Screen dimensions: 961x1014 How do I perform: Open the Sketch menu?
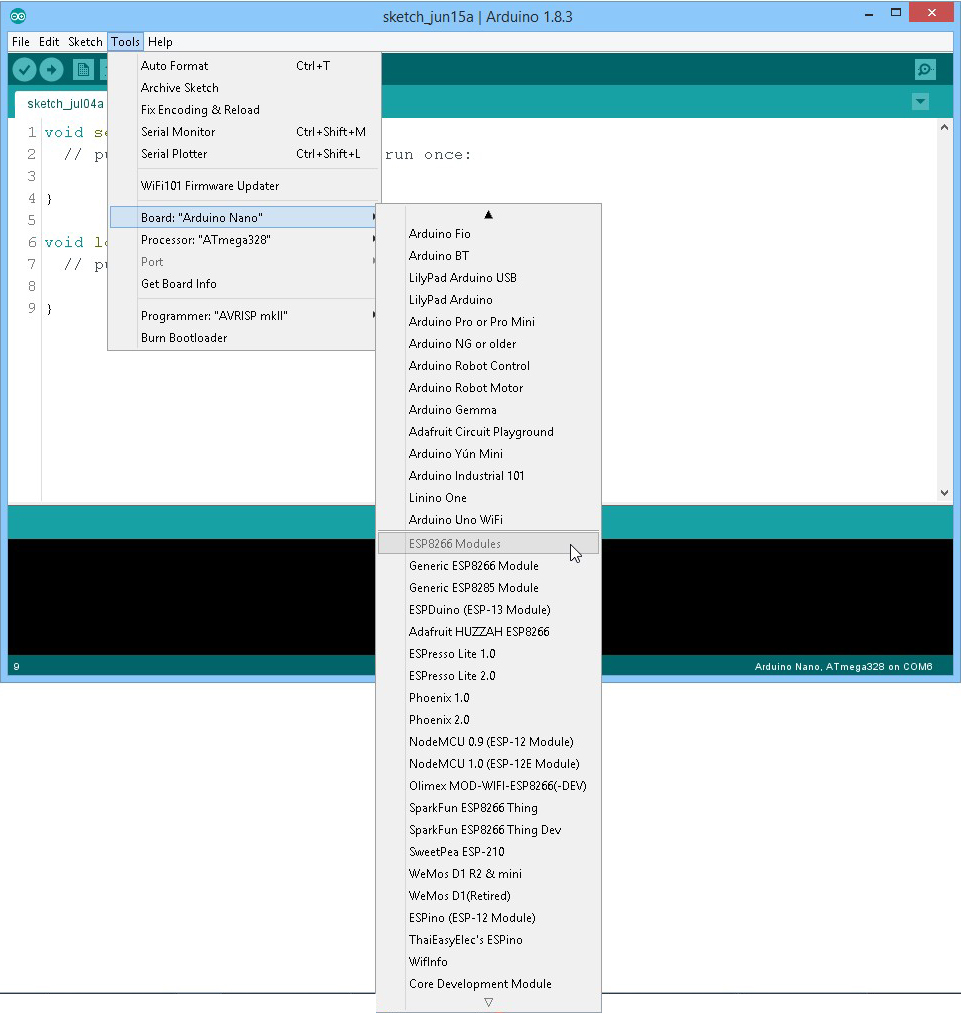[x=85, y=42]
